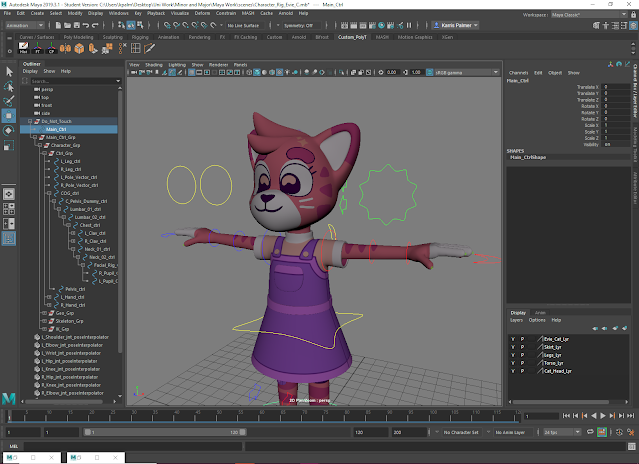Open the Deform menu
639x464 pixels.
pos(202,13)
